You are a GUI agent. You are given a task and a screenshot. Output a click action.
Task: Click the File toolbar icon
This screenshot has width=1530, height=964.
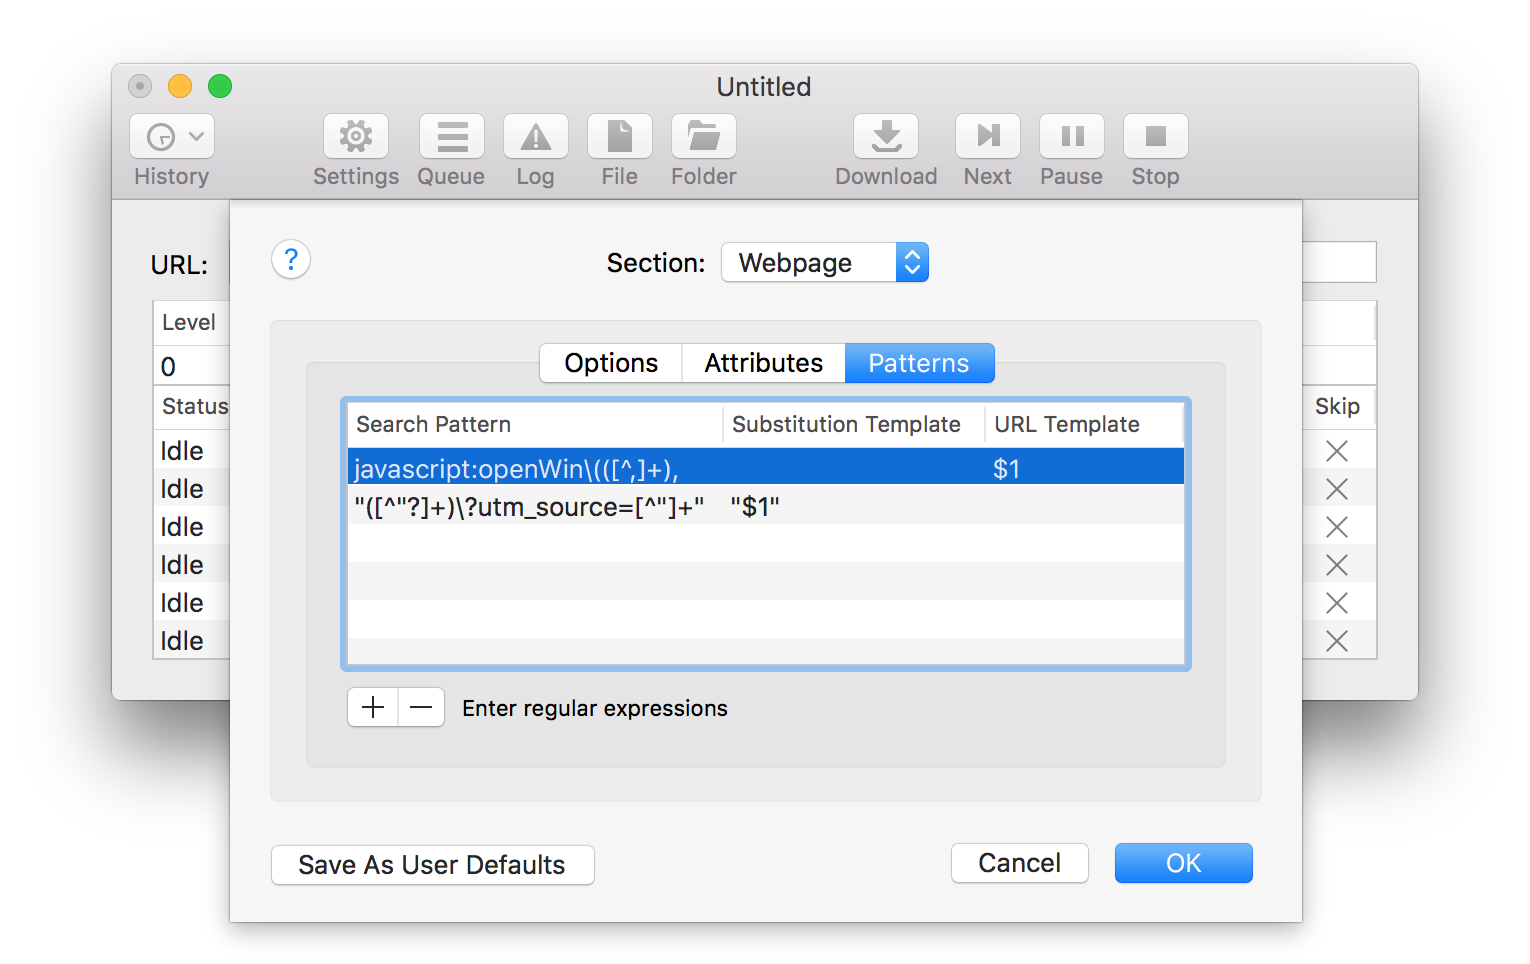click(x=619, y=137)
